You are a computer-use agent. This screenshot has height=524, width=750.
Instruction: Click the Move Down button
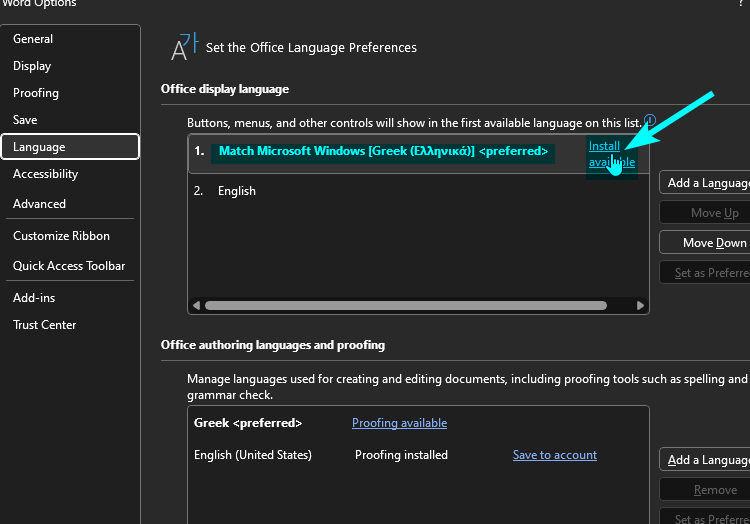pyautogui.click(x=705, y=243)
